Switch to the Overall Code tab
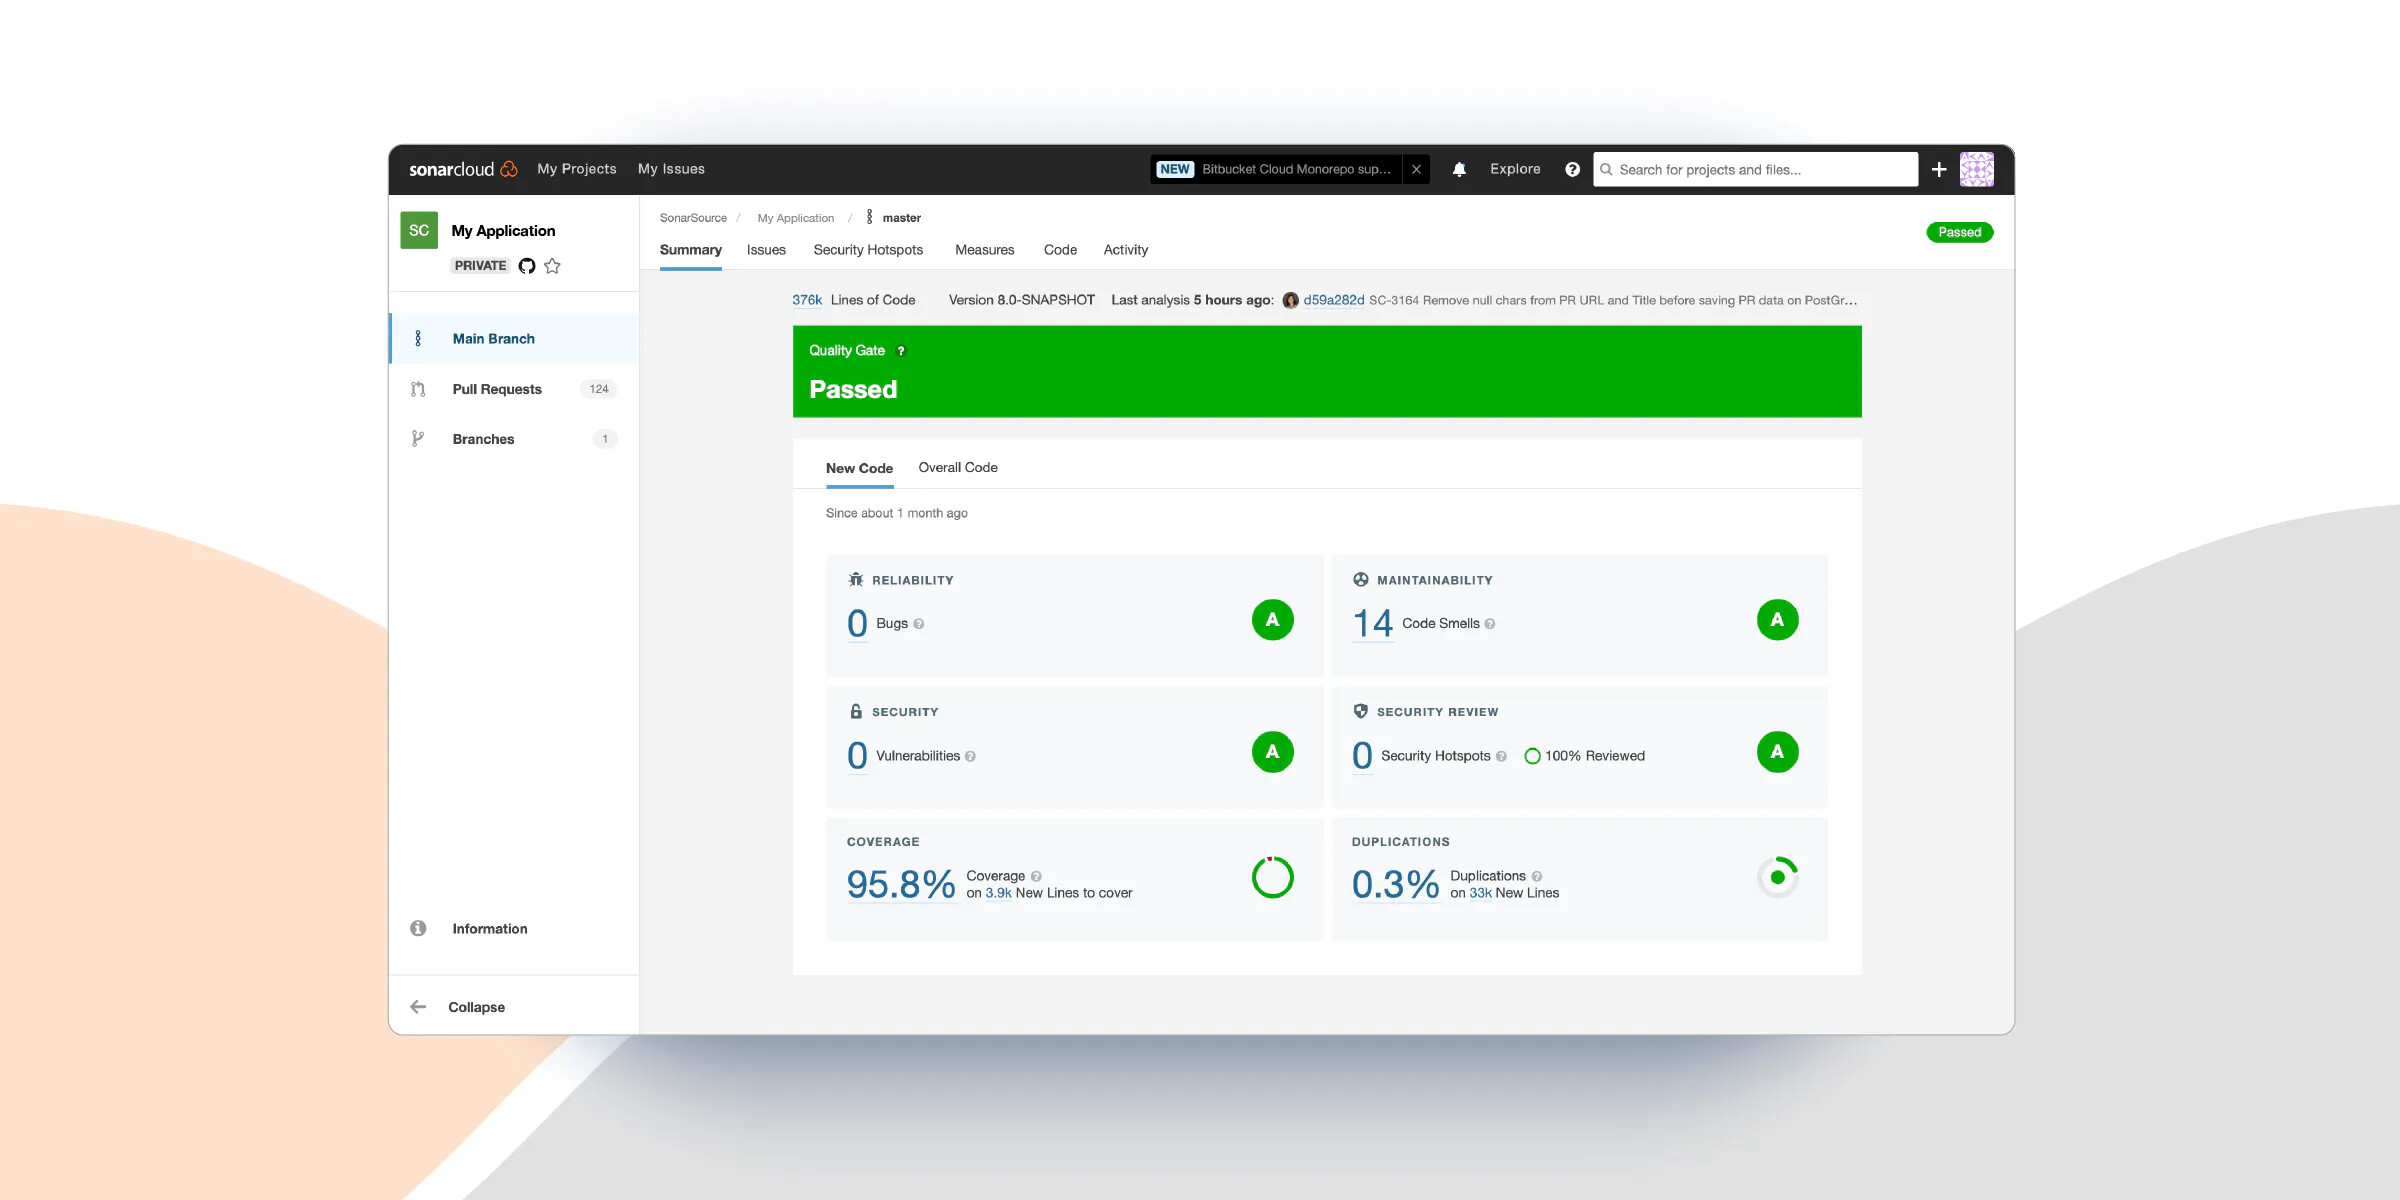 tap(957, 468)
